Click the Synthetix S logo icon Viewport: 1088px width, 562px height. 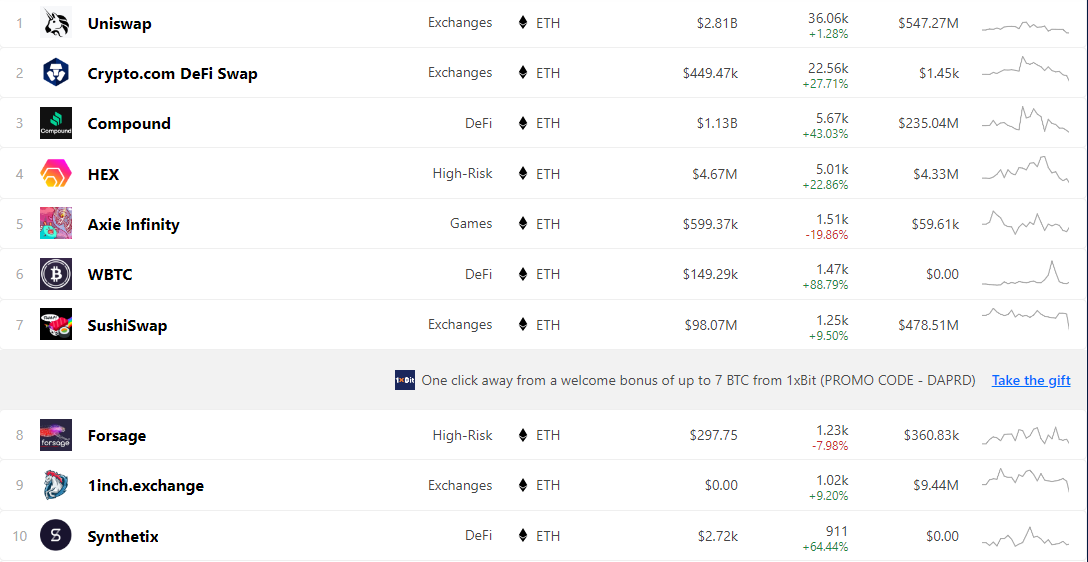(x=56, y=536)
